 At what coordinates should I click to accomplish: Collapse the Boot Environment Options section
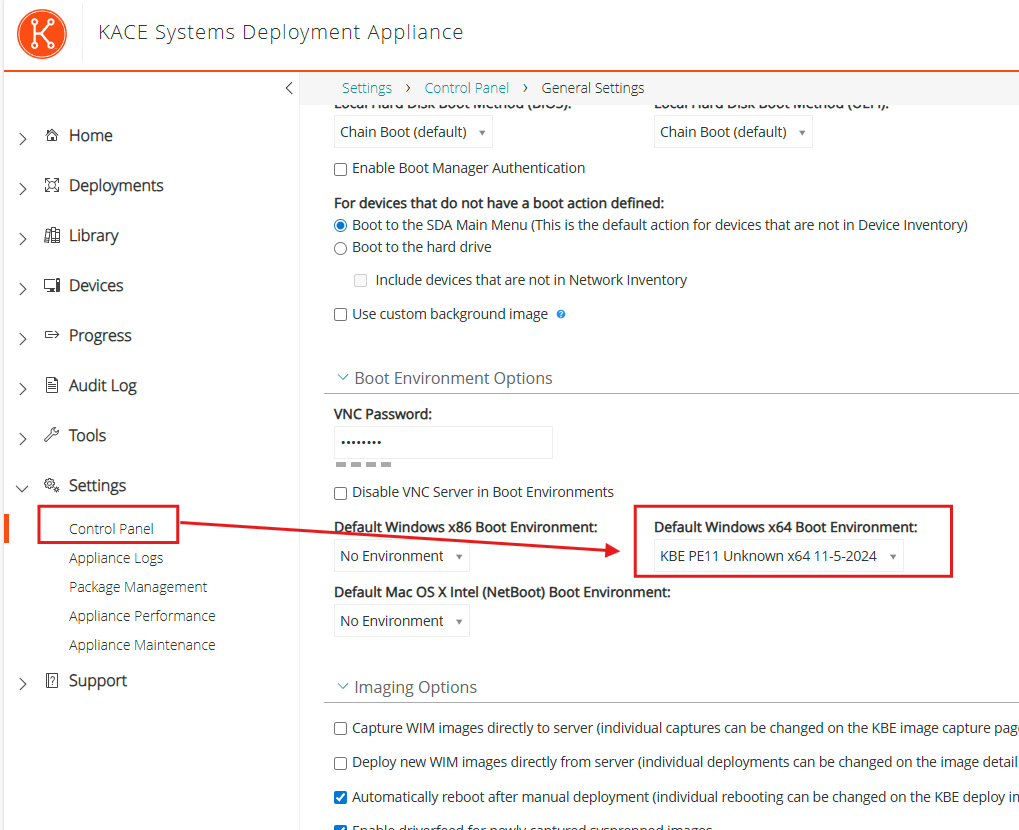(x=342, y=378)
